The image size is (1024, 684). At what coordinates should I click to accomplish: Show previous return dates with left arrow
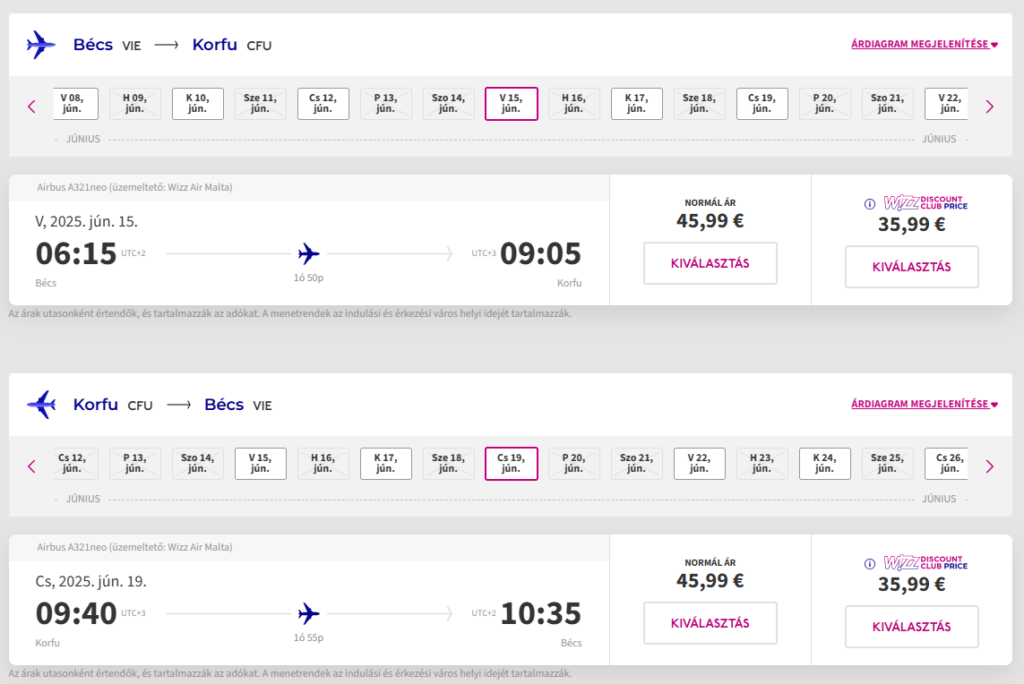click(31, 466)
